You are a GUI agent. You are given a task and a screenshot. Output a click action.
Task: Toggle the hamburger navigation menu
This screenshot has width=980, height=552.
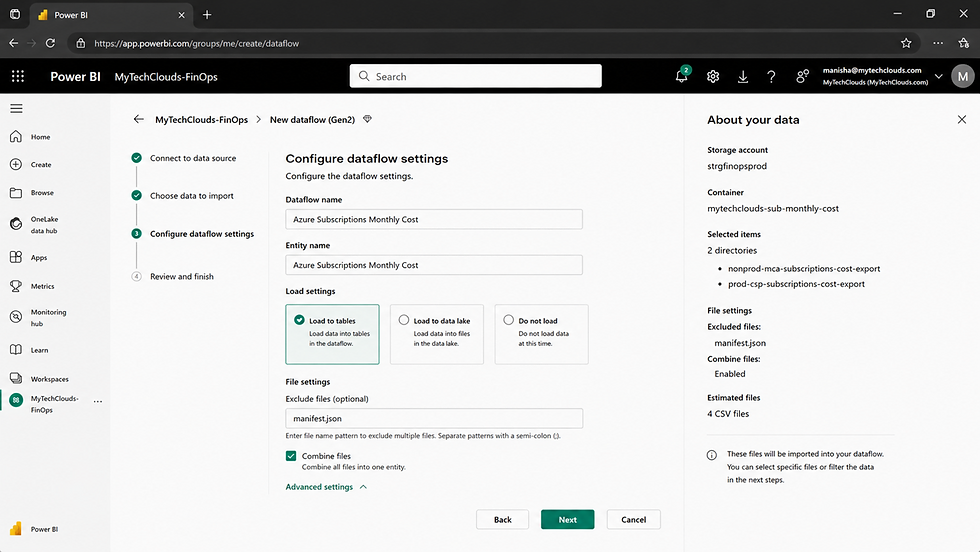16,109
